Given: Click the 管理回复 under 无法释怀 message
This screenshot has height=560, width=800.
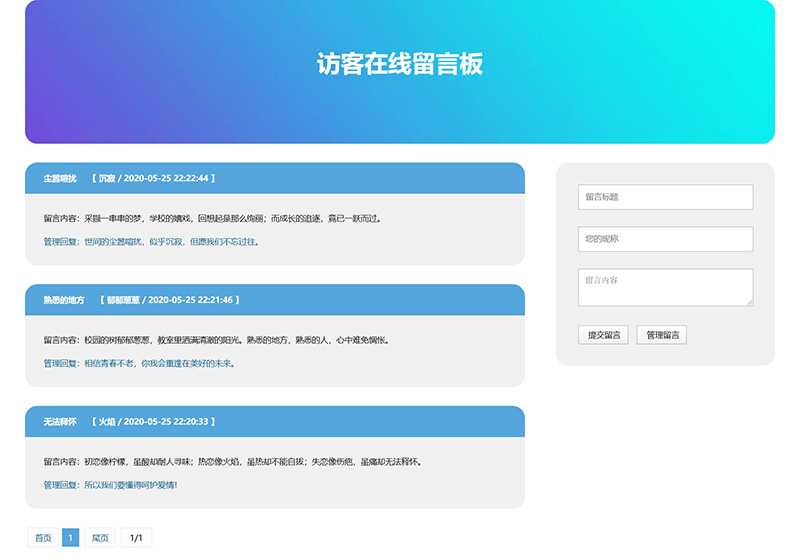Looking at the screenshot, I should tap(60, 485).
